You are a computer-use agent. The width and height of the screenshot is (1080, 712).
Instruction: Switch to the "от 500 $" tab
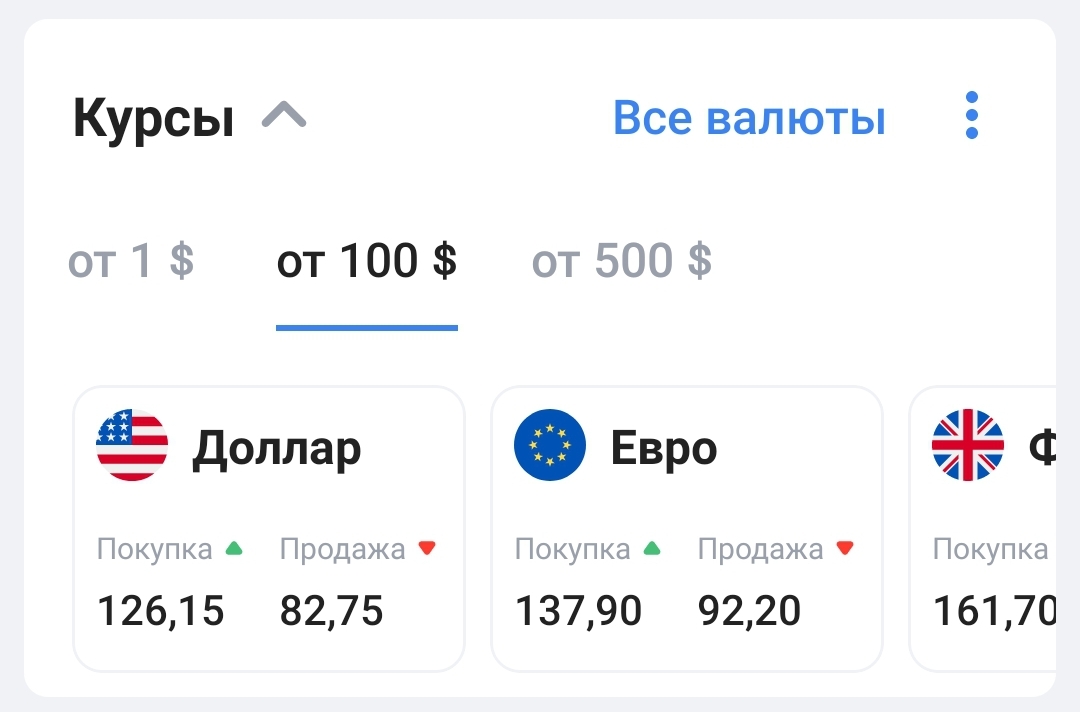622,262
